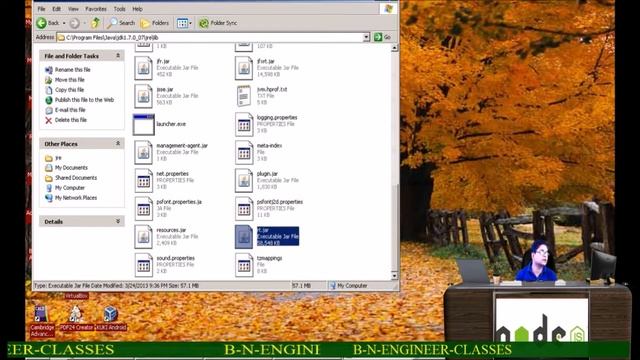The image size is (640, 360).
Task: Toggle the Folders pane
Action: [x=155, y=23]
